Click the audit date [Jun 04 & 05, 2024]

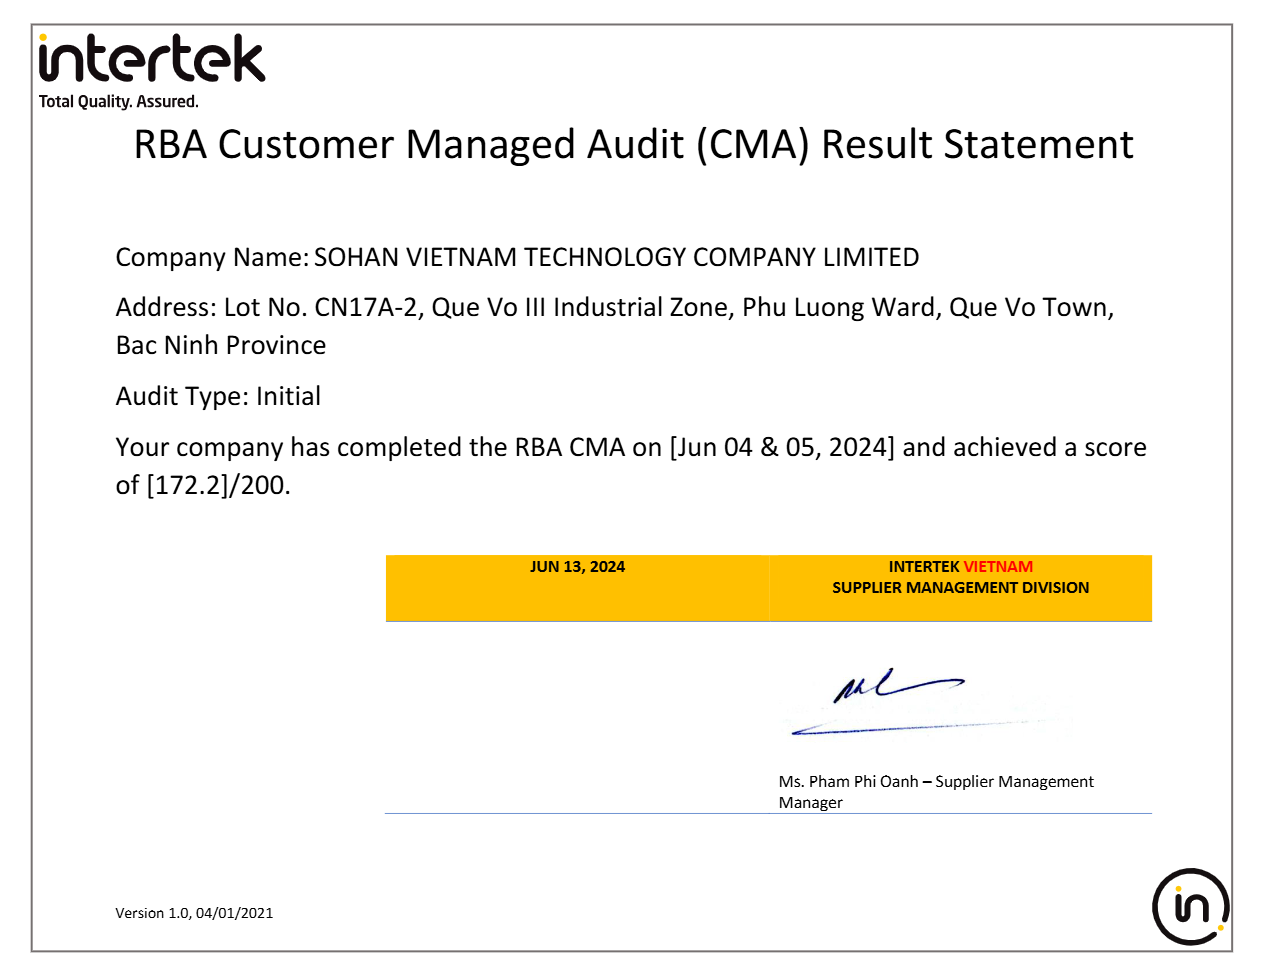tap(781, 448)
